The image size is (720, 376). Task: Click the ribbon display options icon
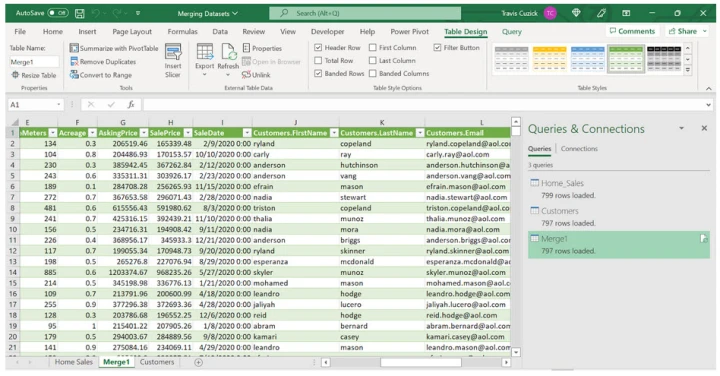tap(626, 13)
